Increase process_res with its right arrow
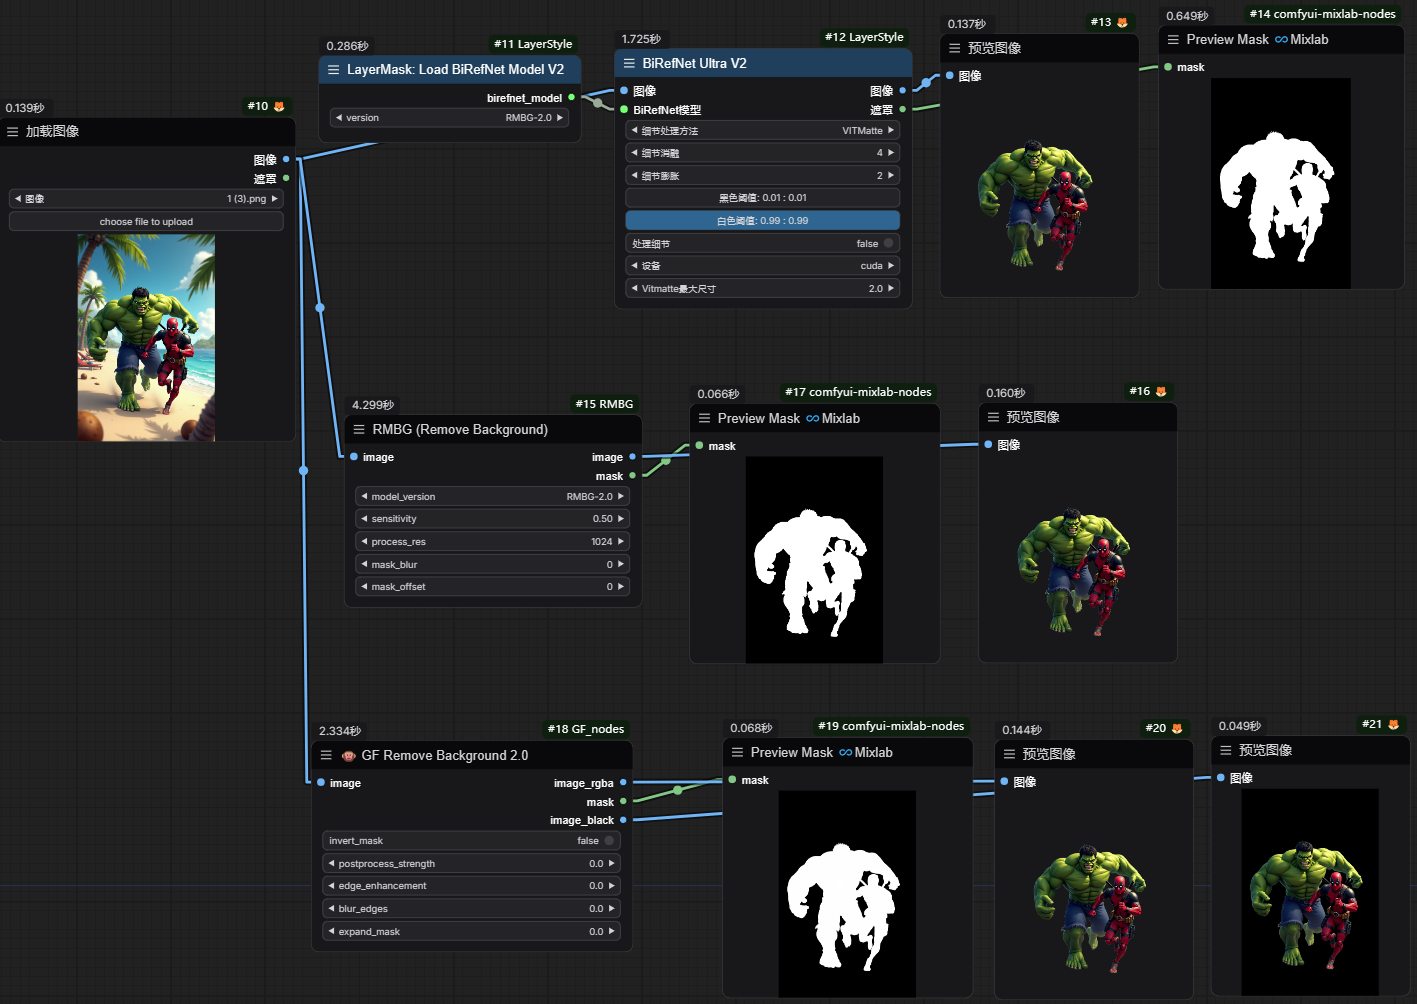This screenshot has width=1417, height=1004. 621,542
